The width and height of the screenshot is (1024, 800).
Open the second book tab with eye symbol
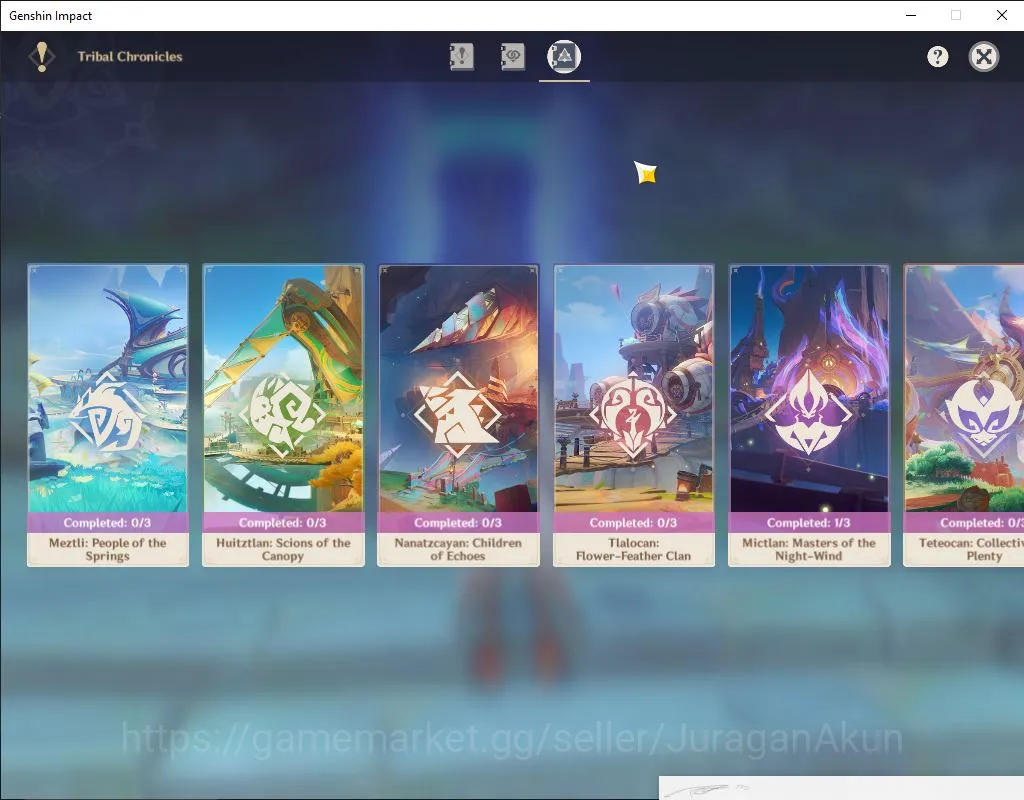pos(512,56)
